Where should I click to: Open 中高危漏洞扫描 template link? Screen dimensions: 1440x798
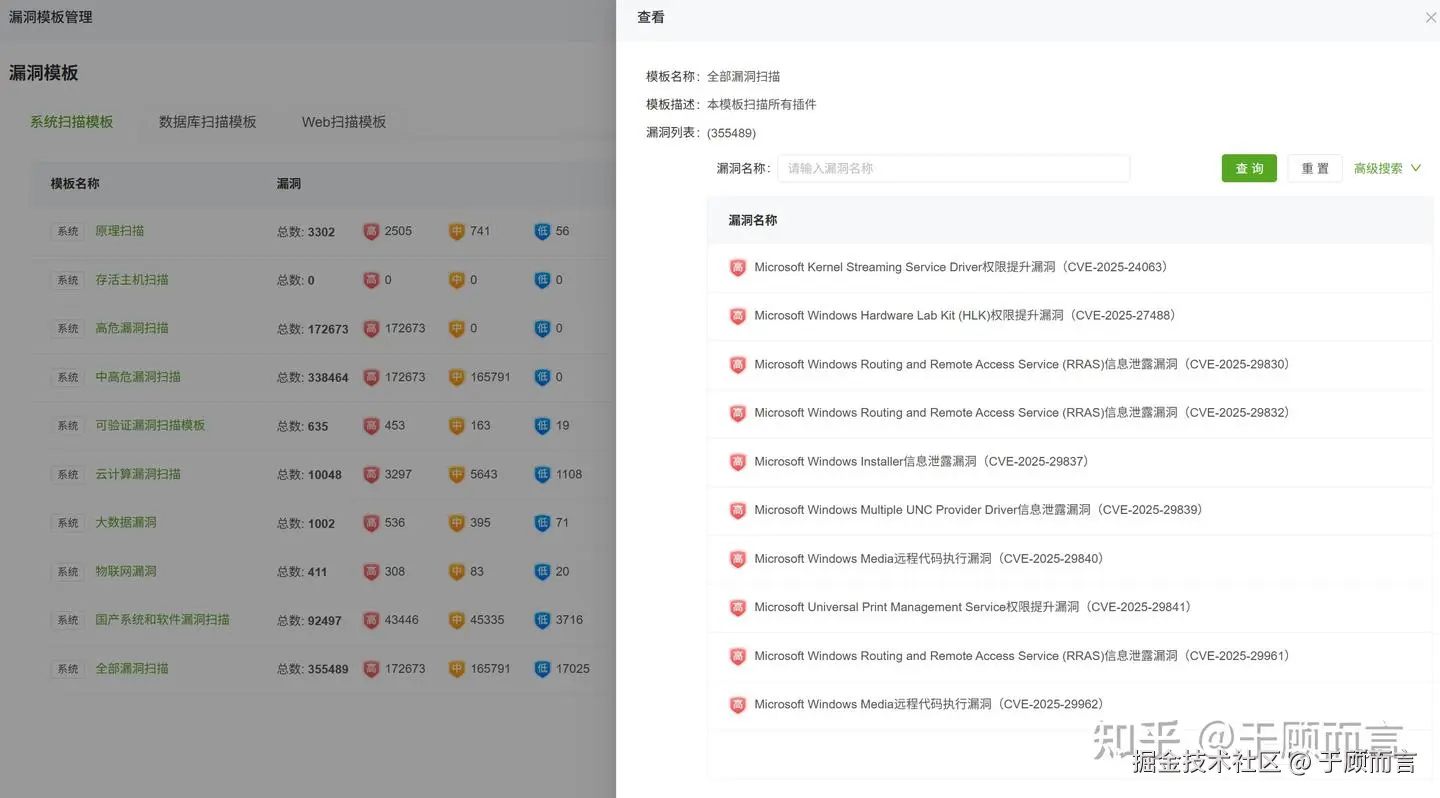(x=138, y=377)
